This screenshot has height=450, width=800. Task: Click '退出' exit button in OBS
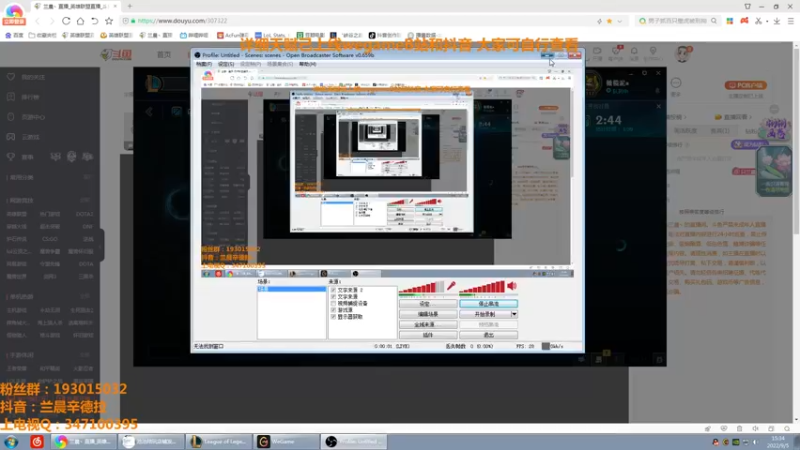click(488, 335)
